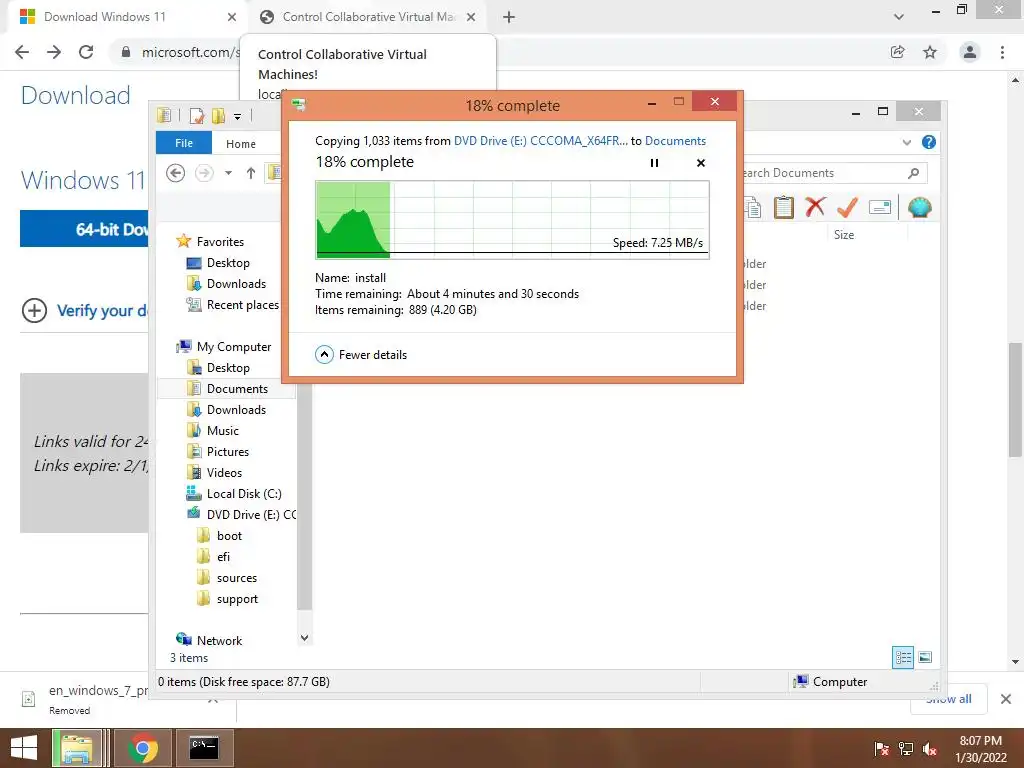Open the Documents destination link
Screen dimensions: 1024x768
(675, 141)
